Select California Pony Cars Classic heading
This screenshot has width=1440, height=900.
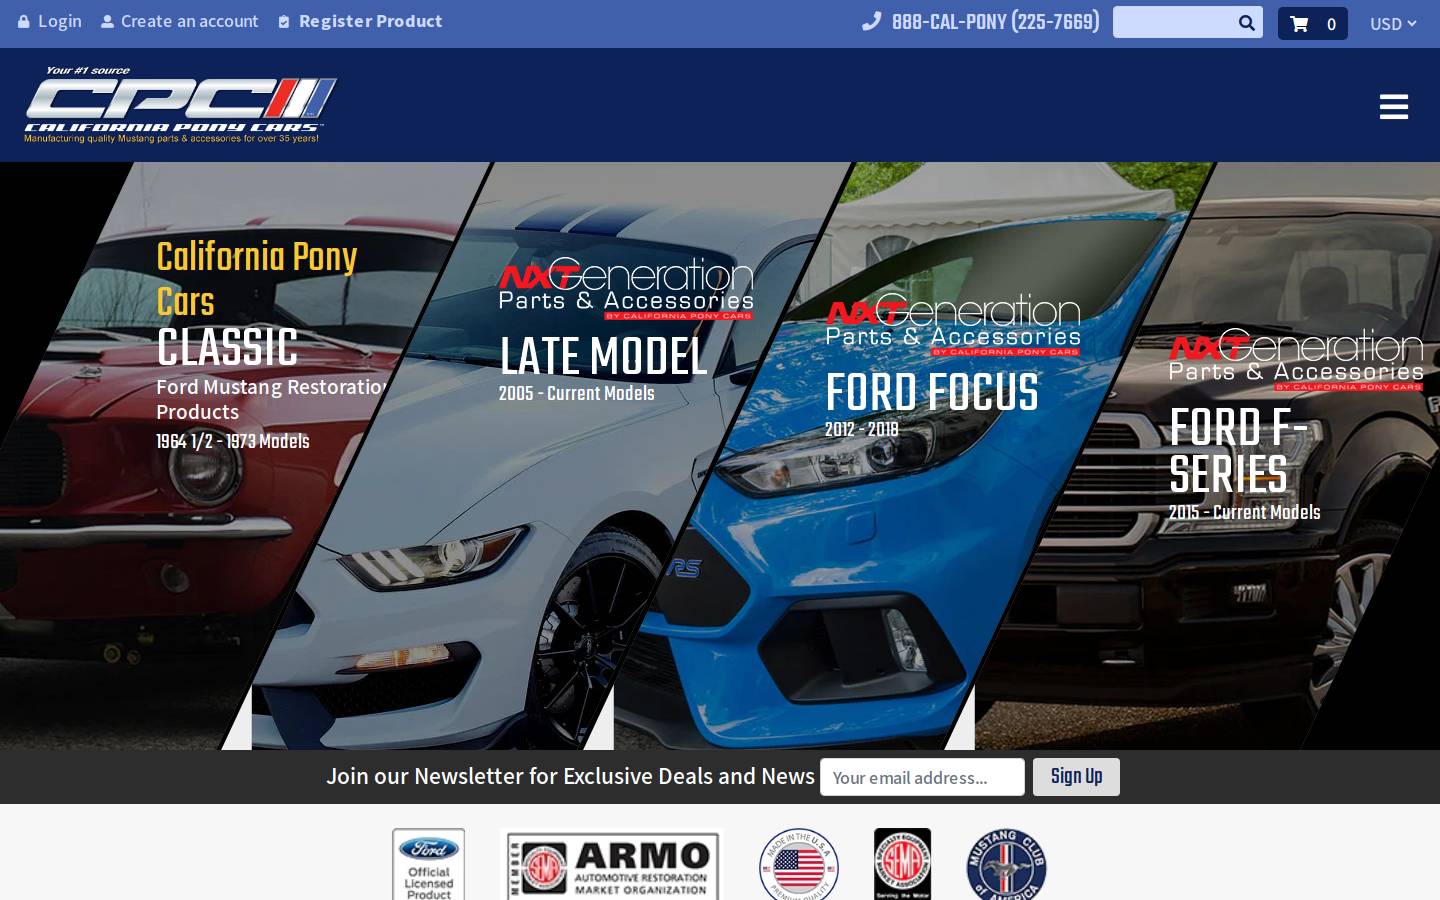pyautogui.click(x=257, y=303)
